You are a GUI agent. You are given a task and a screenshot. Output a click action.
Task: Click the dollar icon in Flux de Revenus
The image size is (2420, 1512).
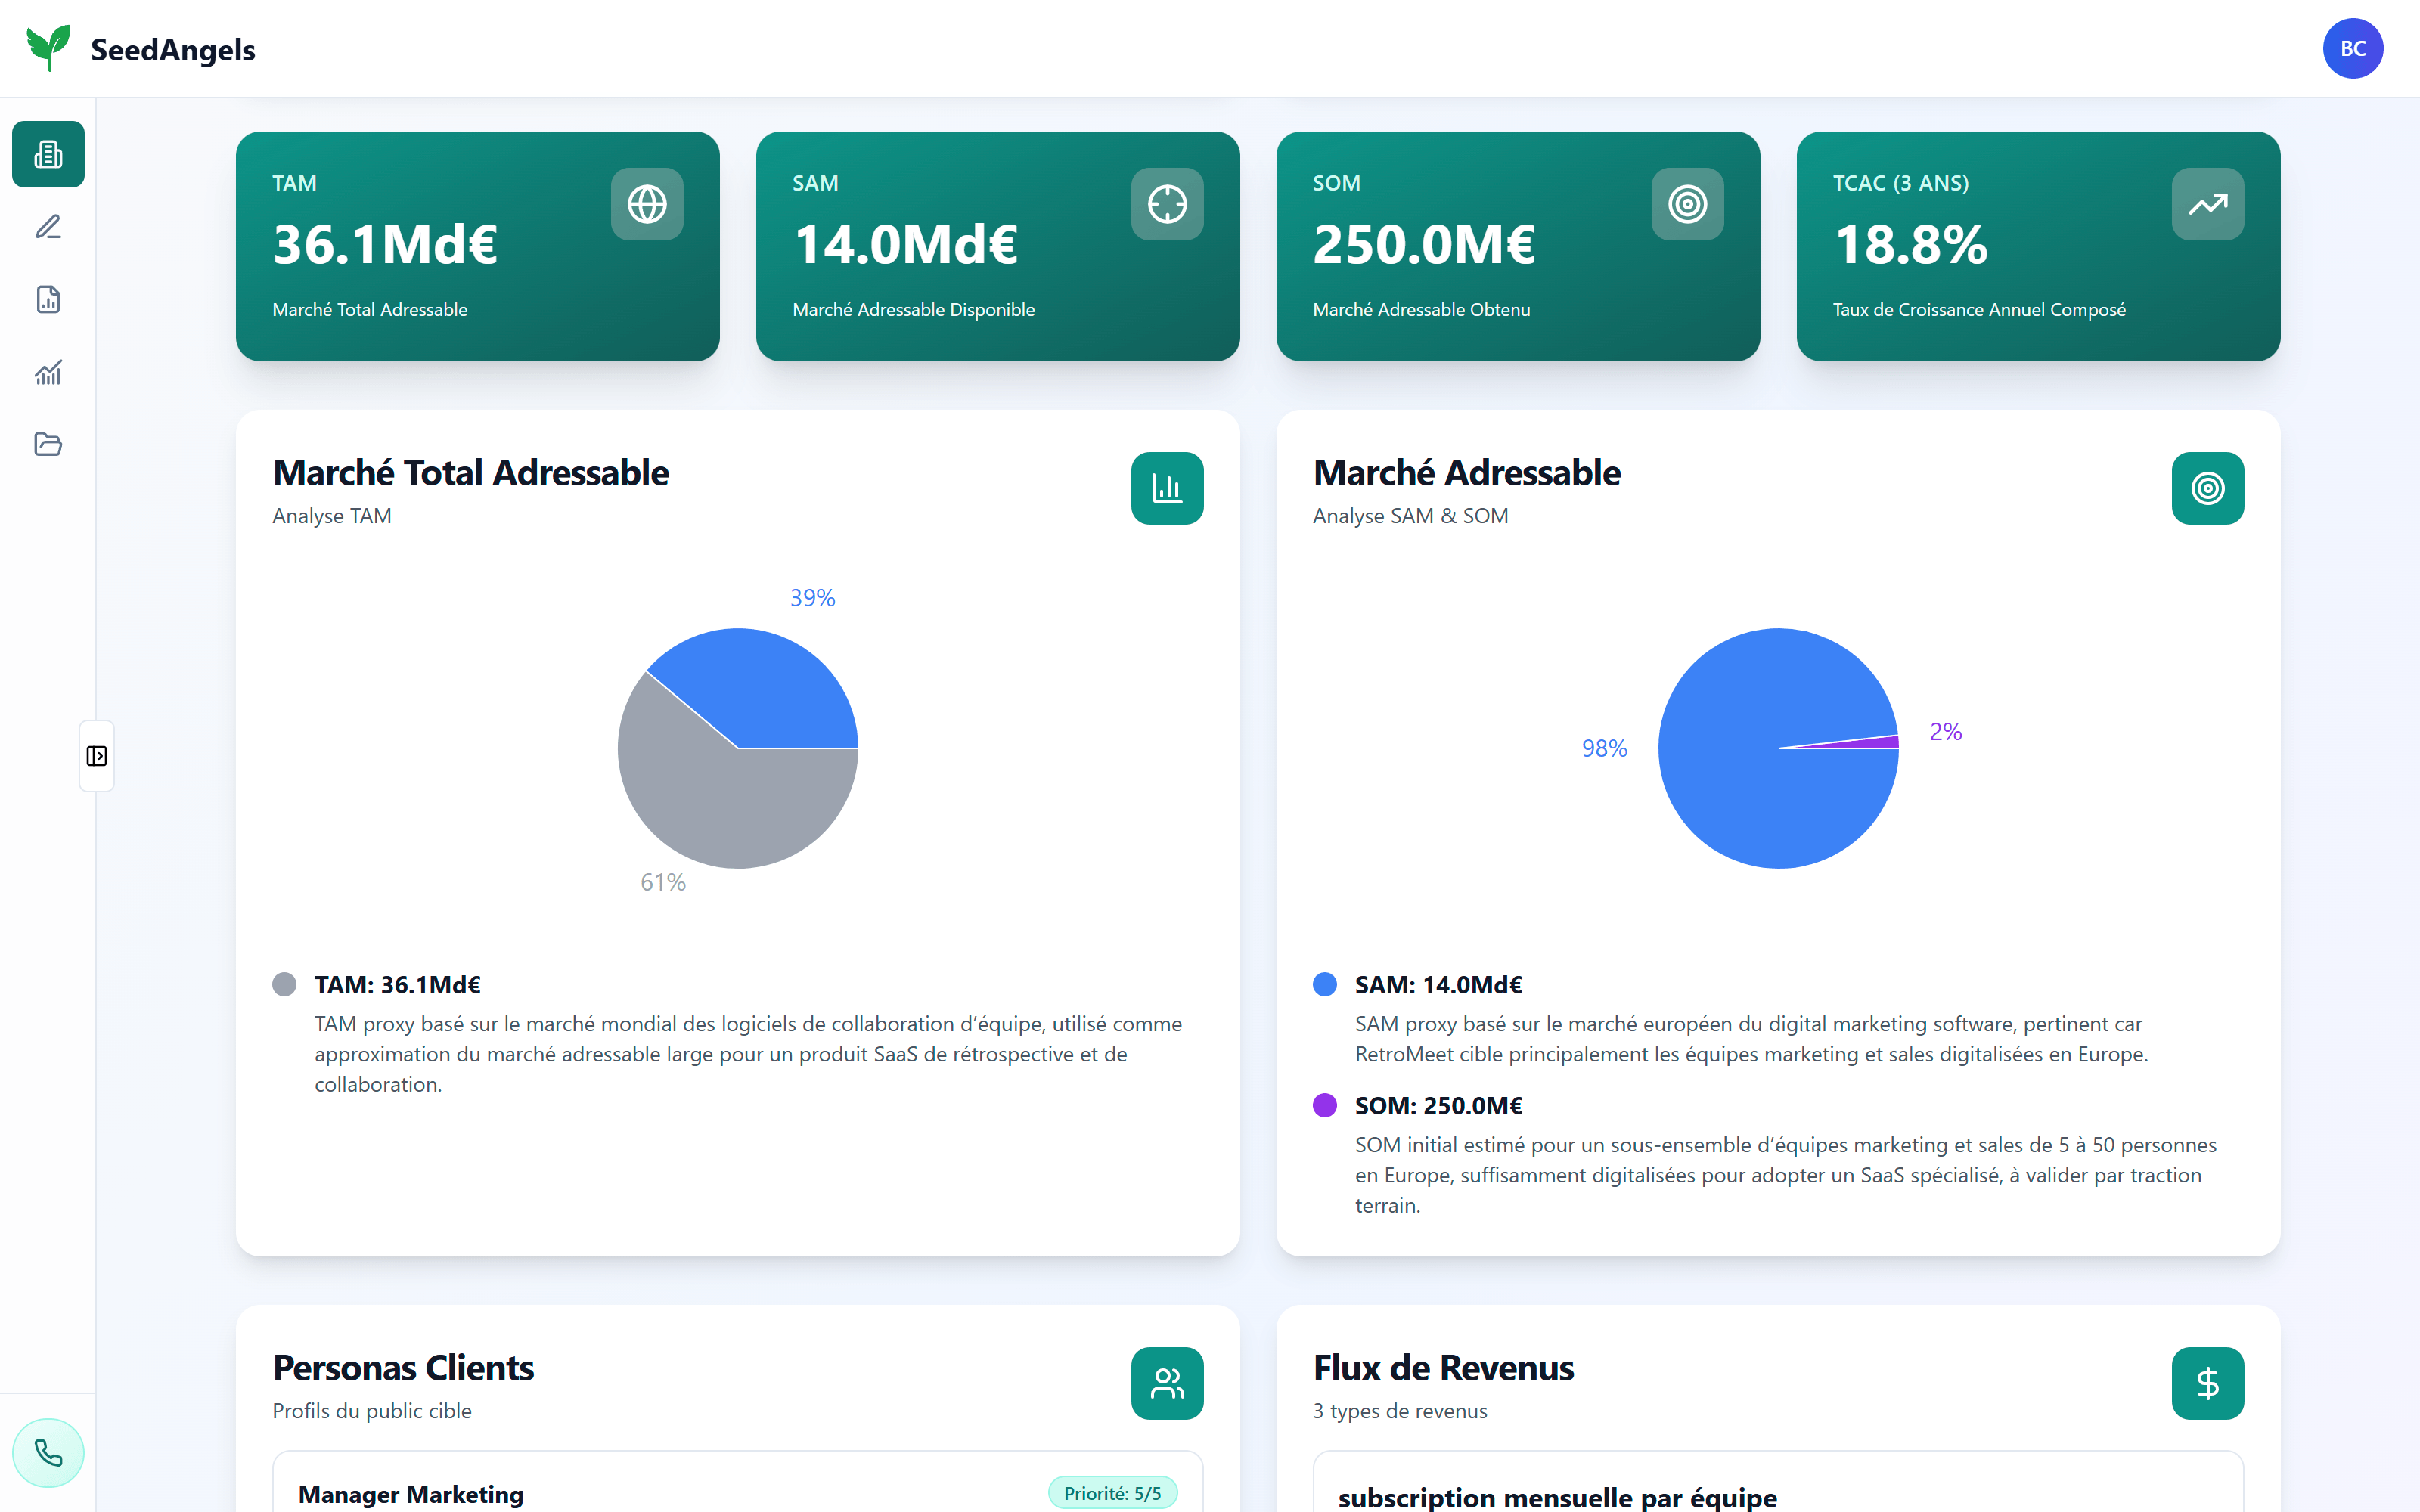coord(2207,1383)
